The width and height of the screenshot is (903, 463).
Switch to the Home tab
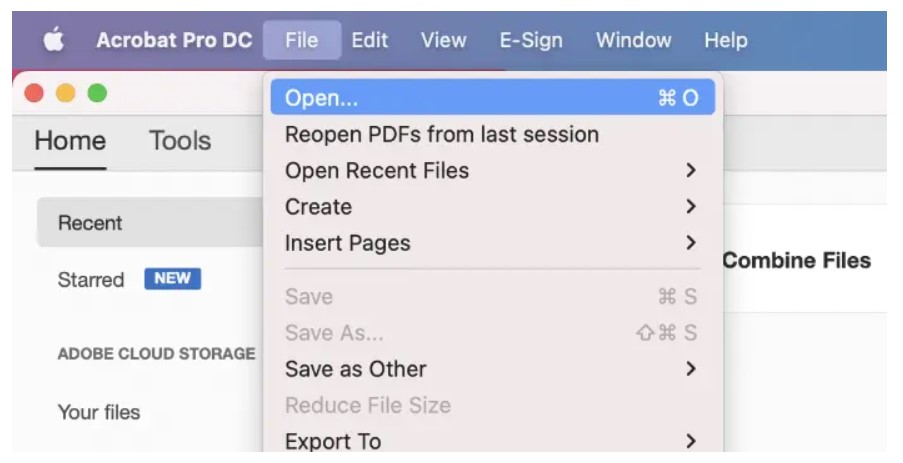click(70, 141)
